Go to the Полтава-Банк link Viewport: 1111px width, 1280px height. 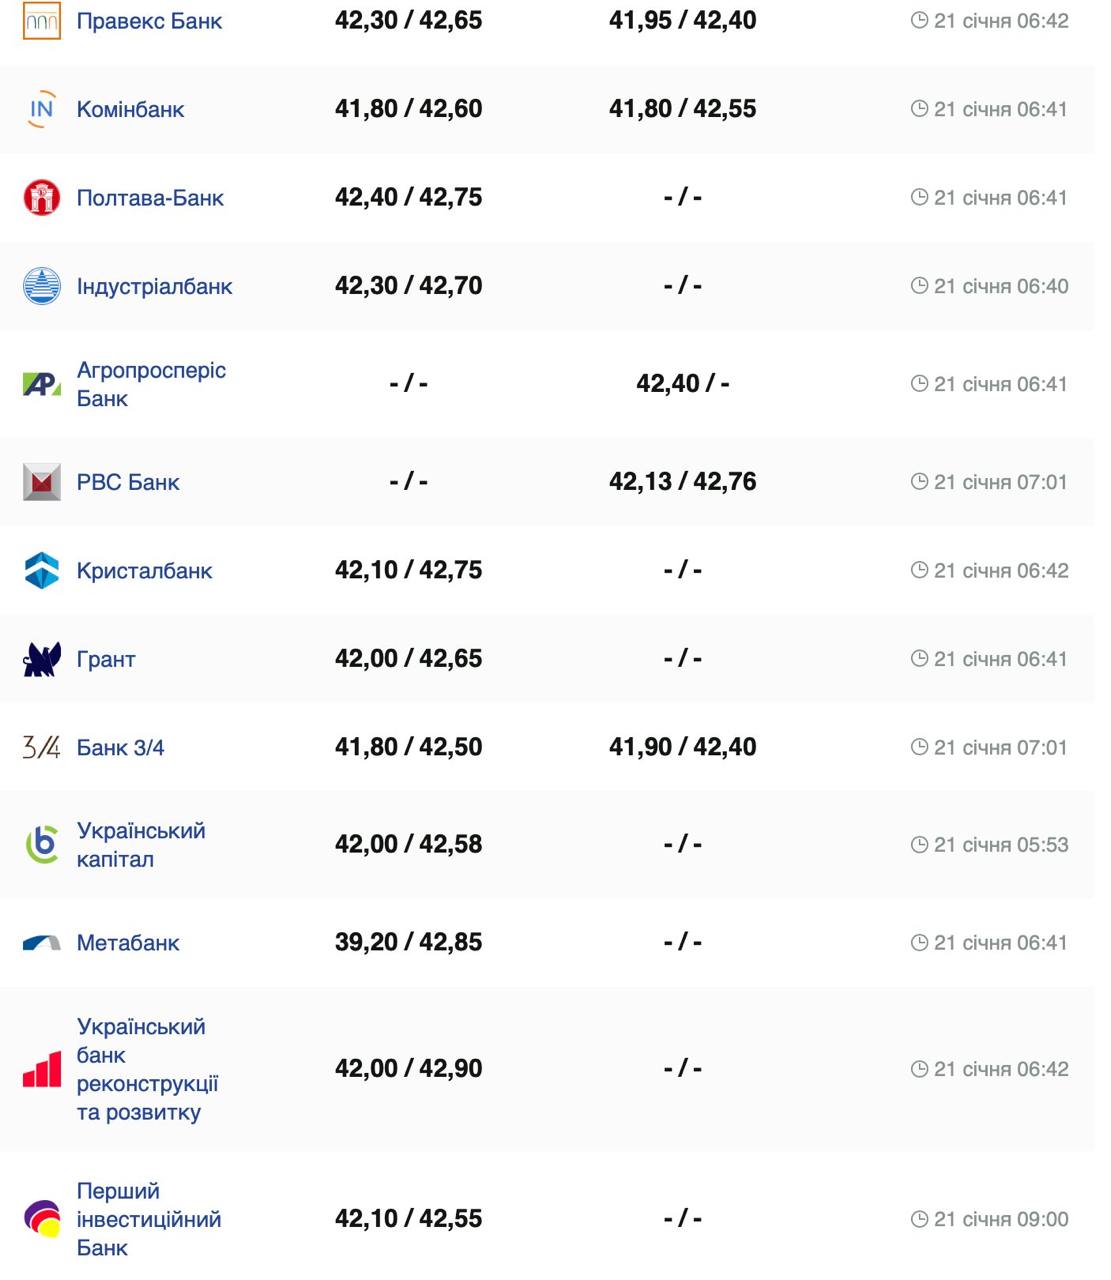(150, 198)
